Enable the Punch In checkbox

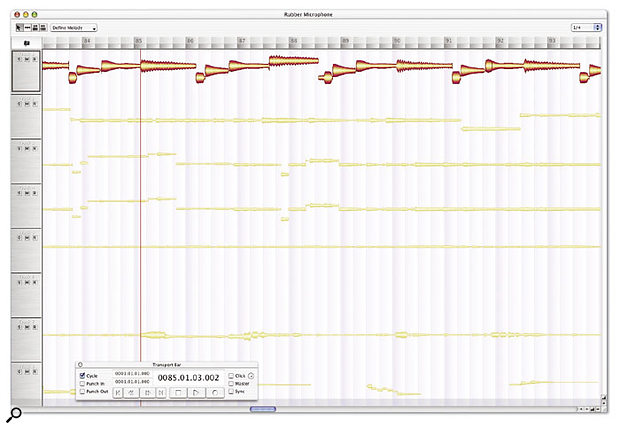pyautogui.click(x=82, y=382)
